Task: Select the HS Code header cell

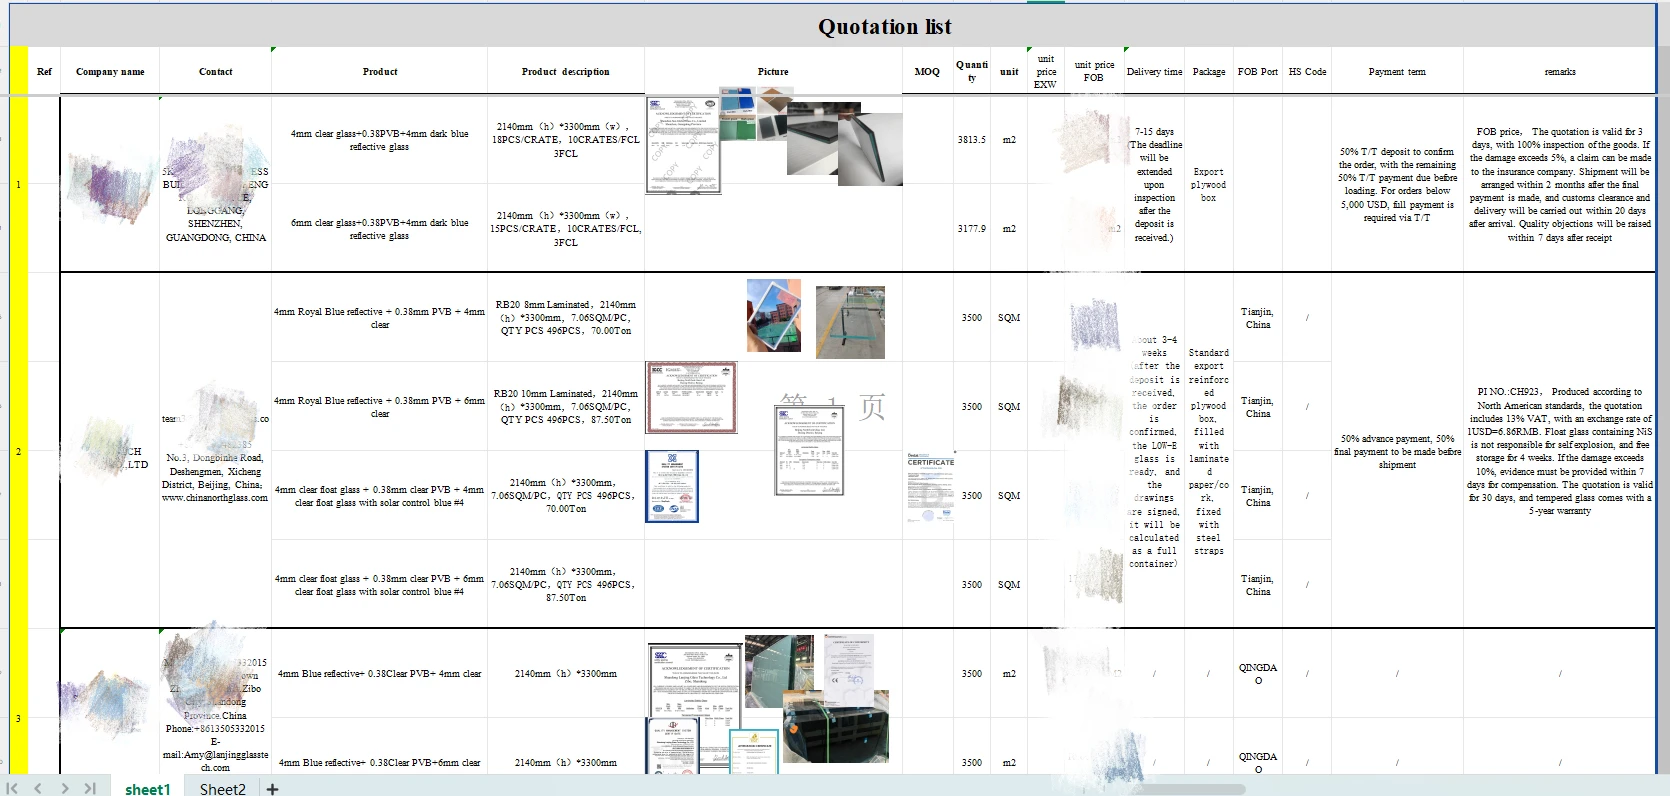Action: tap(1306, 72)
